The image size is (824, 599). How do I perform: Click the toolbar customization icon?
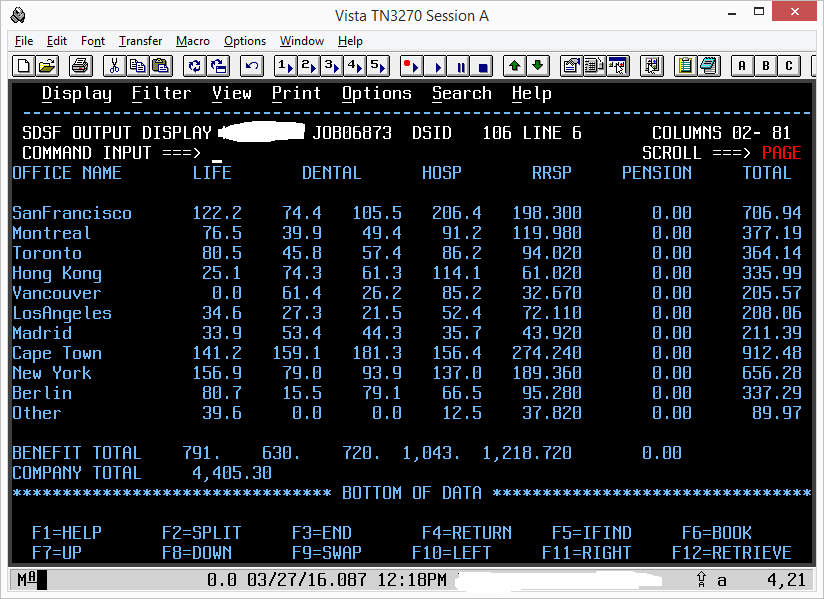coord(652,66)
